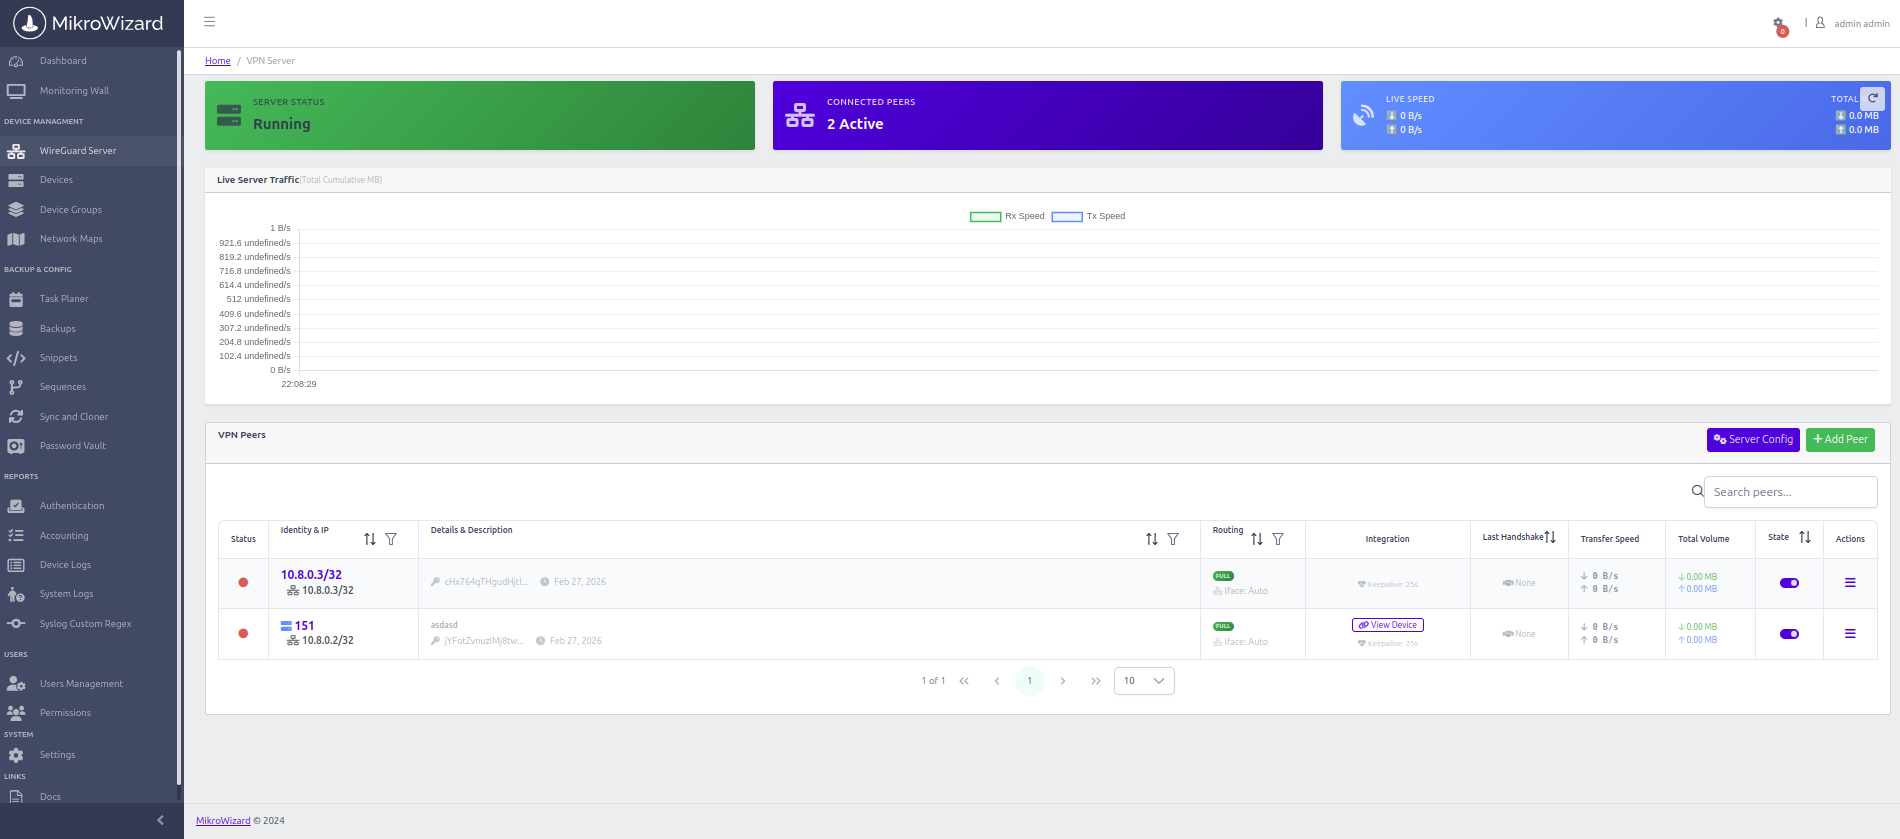Sort by Last Handshake column
Screen dimensions: 1900x839
(1550, 537)
